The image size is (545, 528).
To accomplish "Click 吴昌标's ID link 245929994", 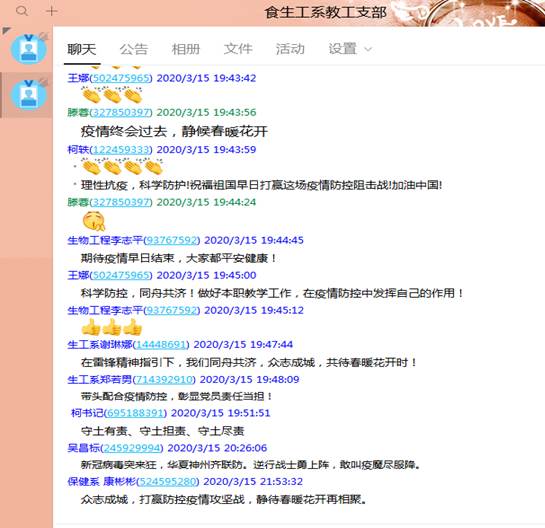I will tap(132, 448).
